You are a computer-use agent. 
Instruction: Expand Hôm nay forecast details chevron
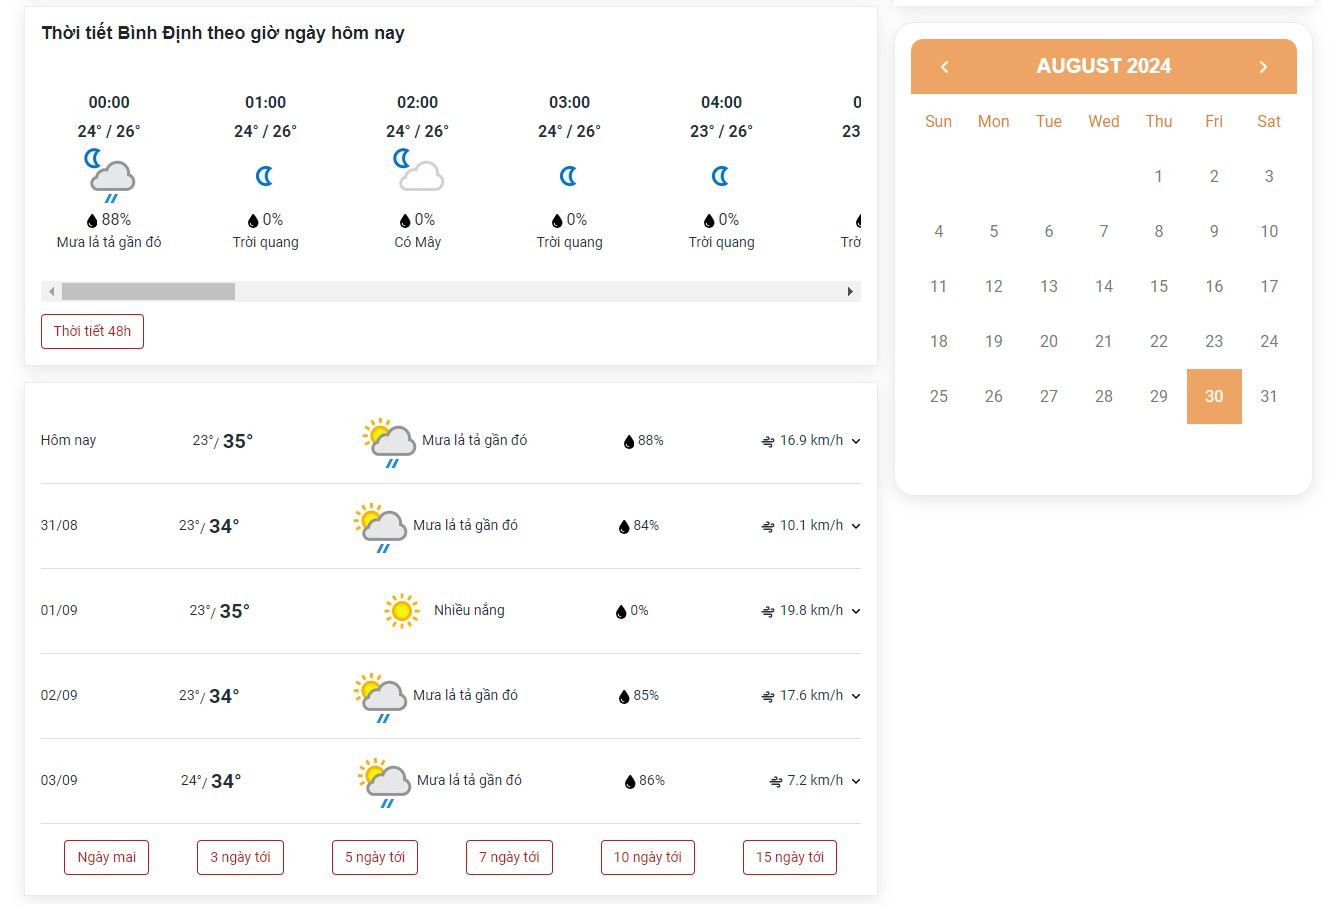click(x=856, y=441)
